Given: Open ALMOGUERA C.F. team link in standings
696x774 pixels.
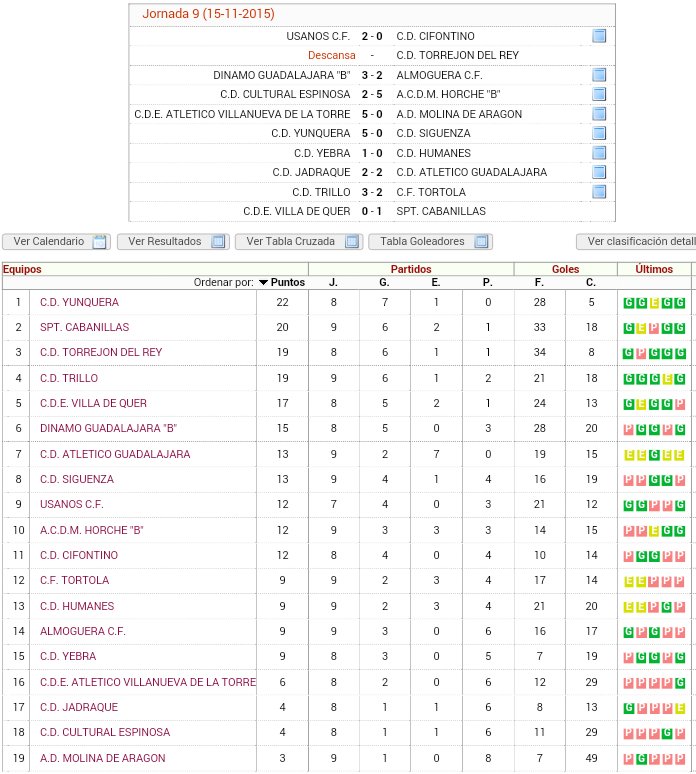Looking at the screenshot, I should click(x=83, y=631).
